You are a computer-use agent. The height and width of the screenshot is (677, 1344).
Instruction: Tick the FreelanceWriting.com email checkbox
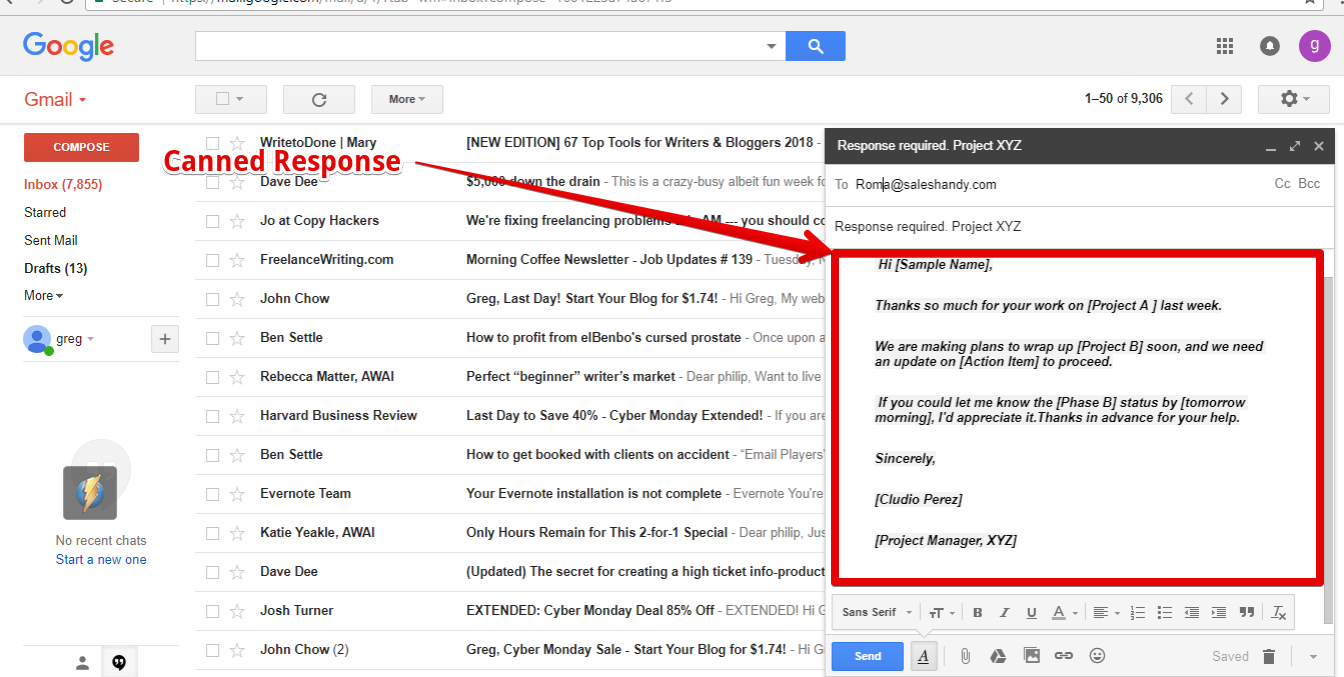(212, 260)
